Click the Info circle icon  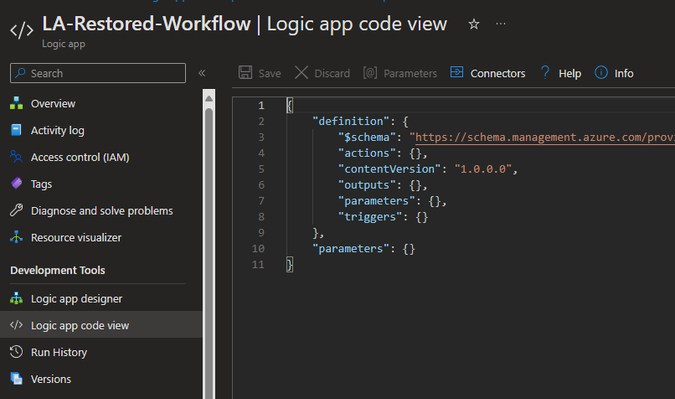coord(601,72)
